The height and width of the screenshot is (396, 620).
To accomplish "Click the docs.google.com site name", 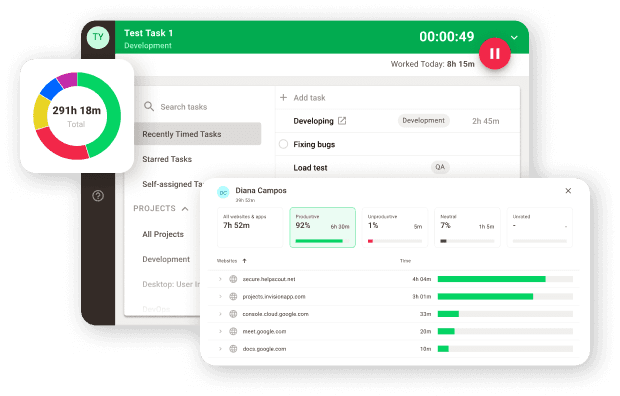I will [264, 349].
